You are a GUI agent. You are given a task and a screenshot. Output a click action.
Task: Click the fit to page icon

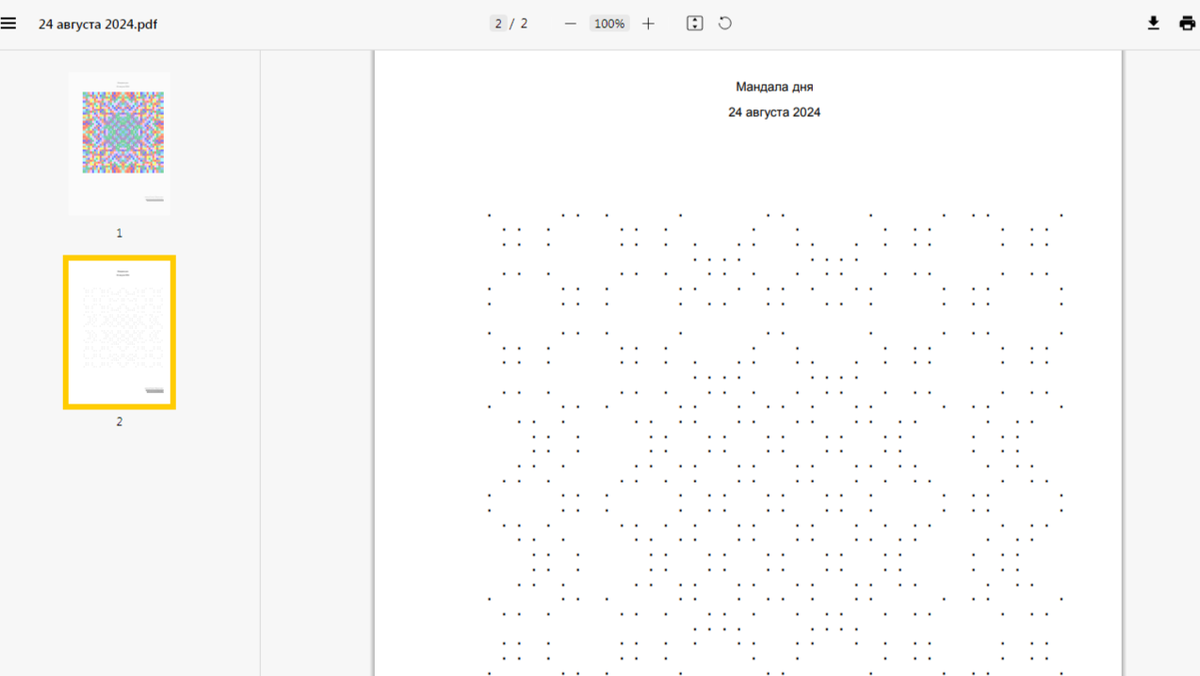[x=695, y=24]
